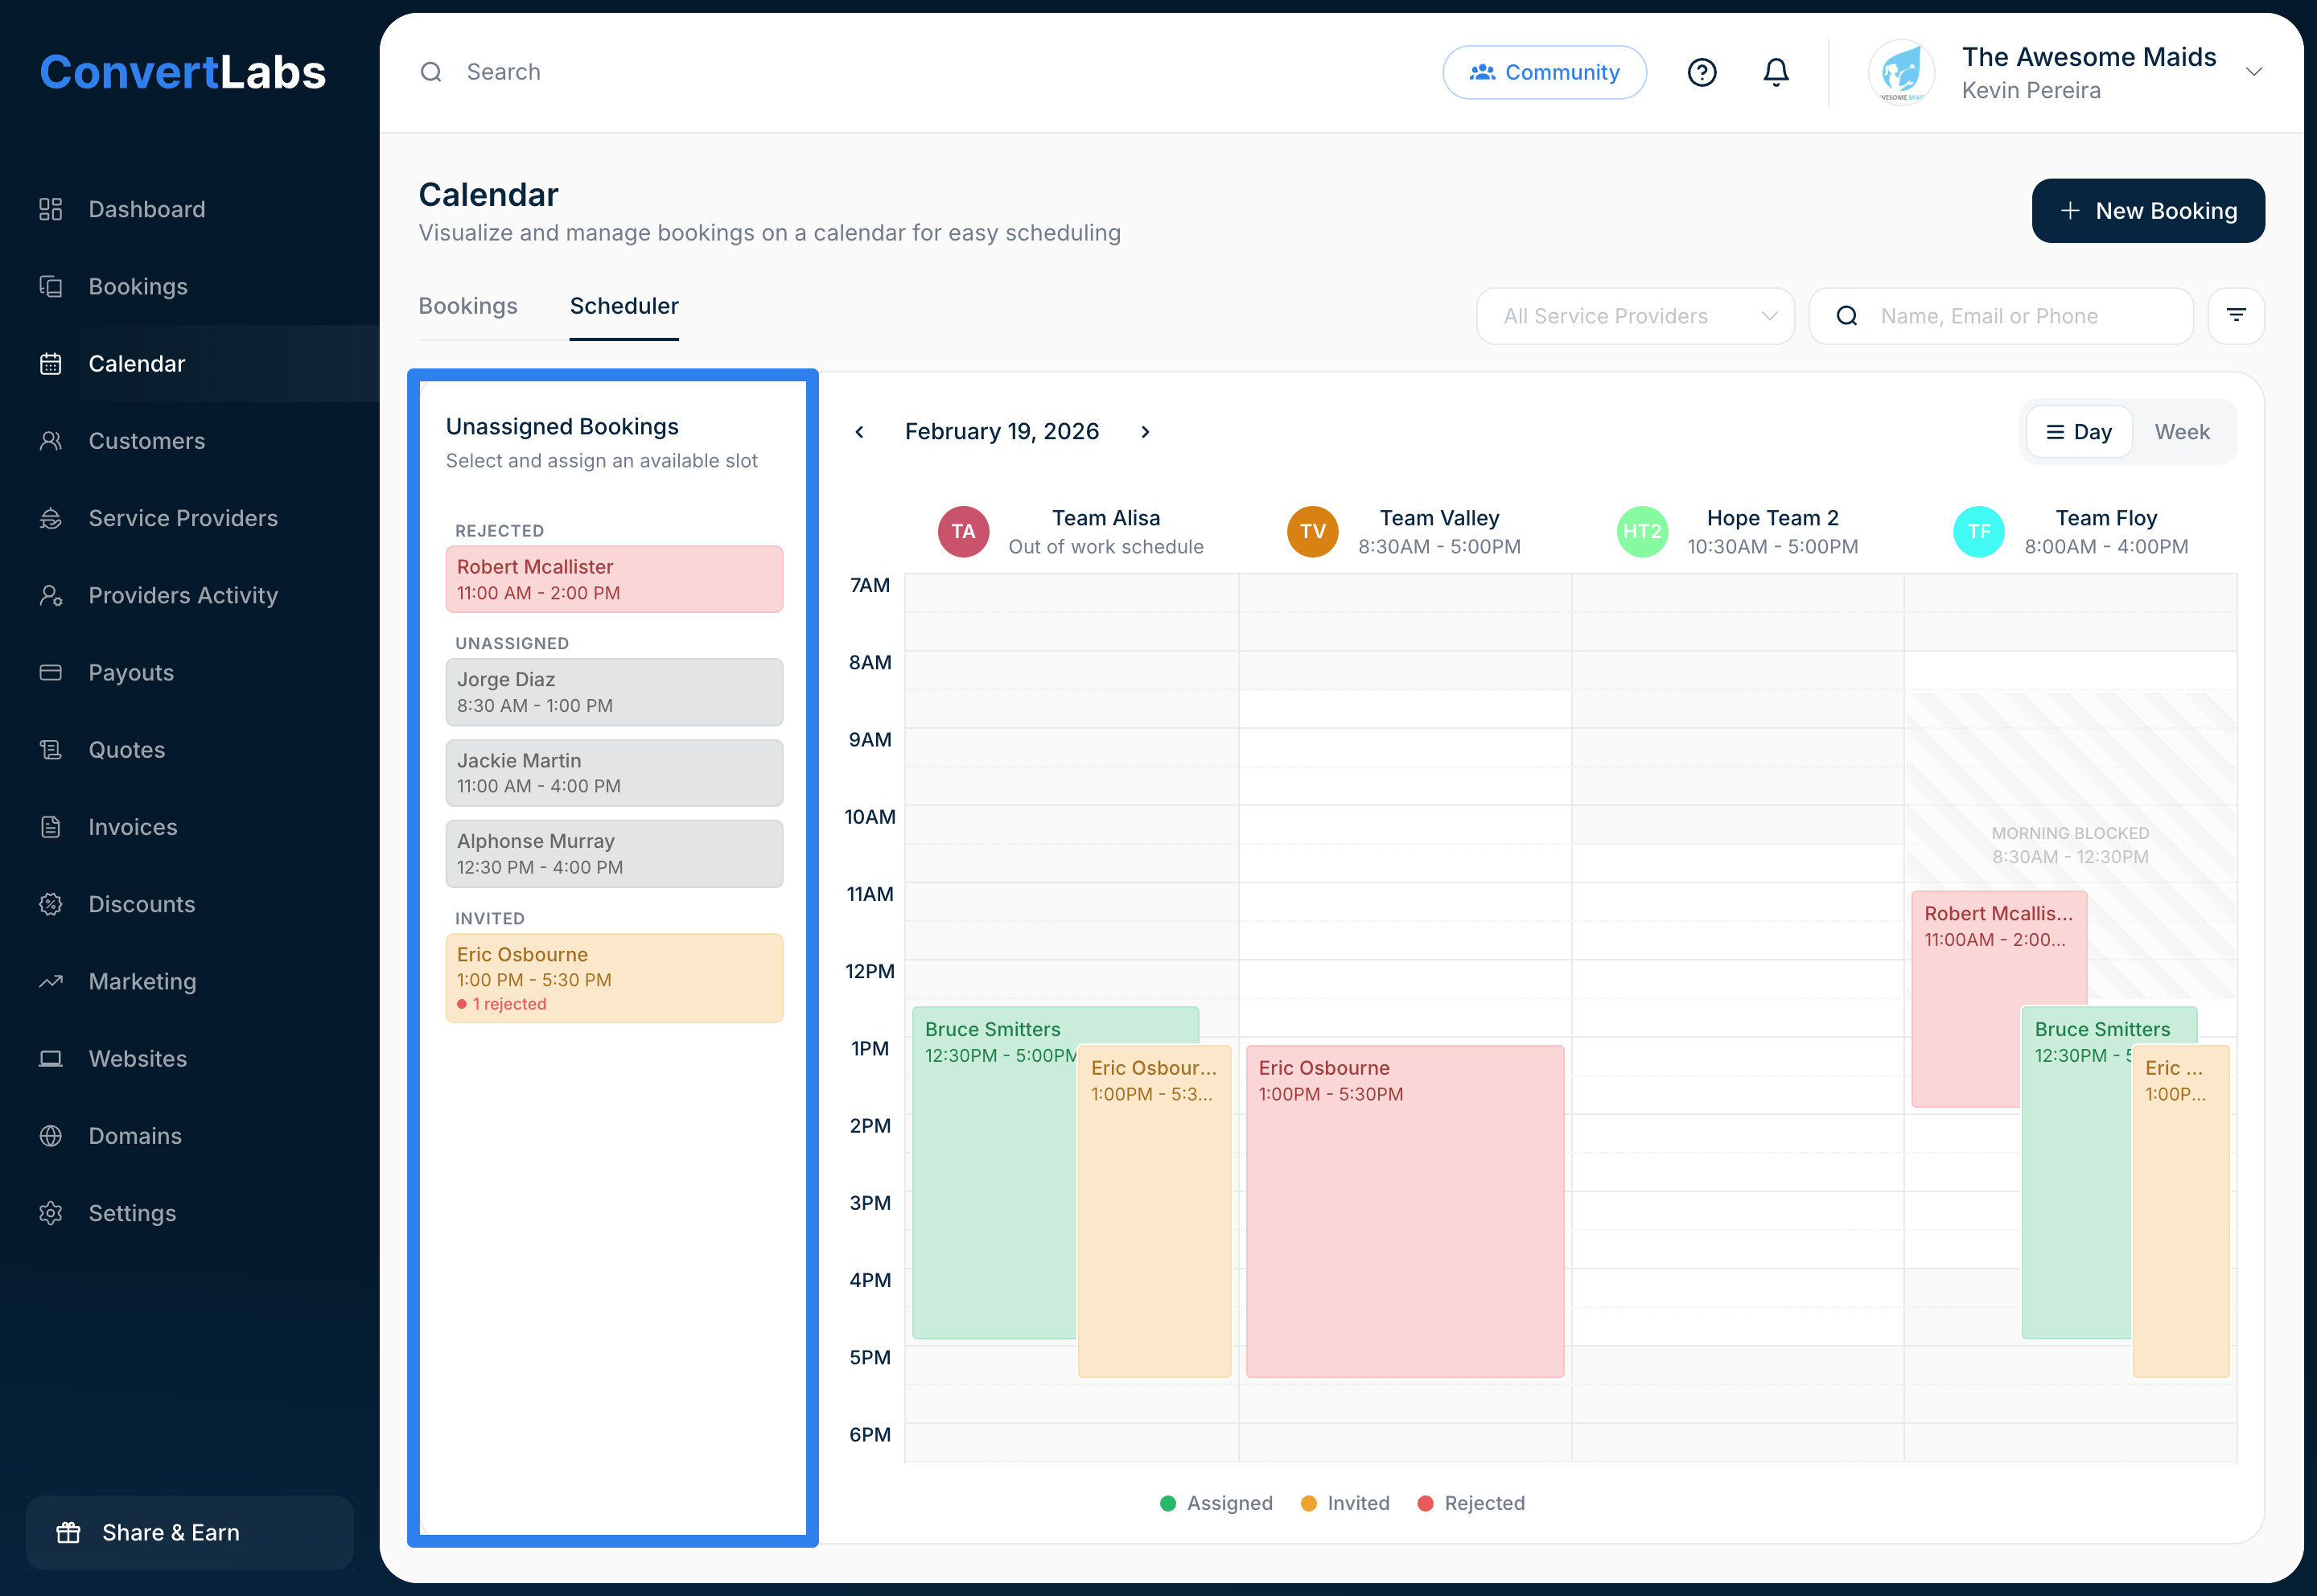Go to previous day arrow

tap(859, 432)
